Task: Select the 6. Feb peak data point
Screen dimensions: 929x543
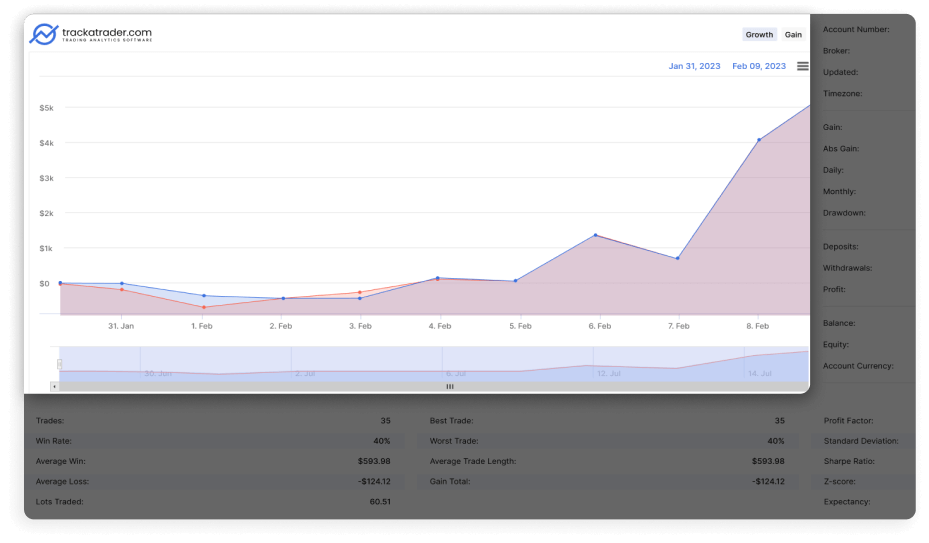Action: 595,235
